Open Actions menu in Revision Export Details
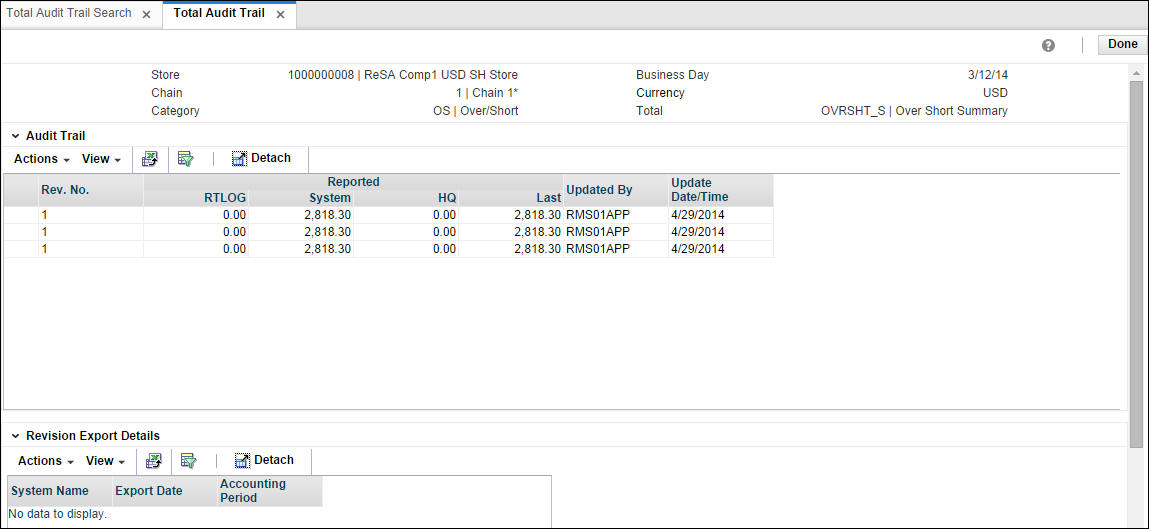1149x529 pixels. pyautogui.click(x=45, y=461)
